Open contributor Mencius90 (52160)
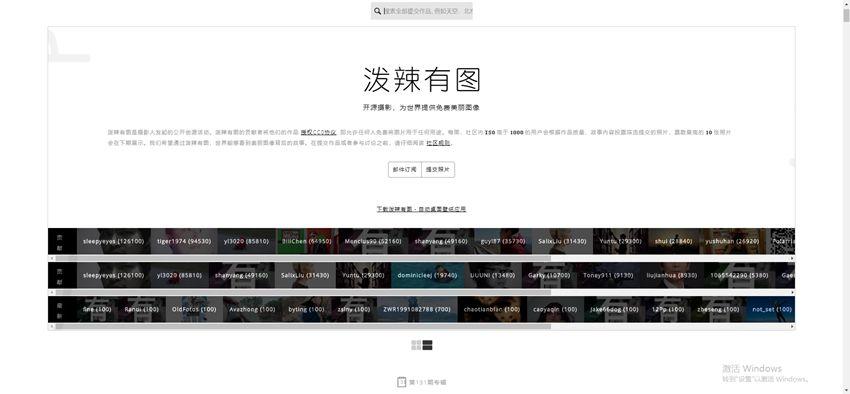Screen dimensions: 850x394 [x=373, y=241]
